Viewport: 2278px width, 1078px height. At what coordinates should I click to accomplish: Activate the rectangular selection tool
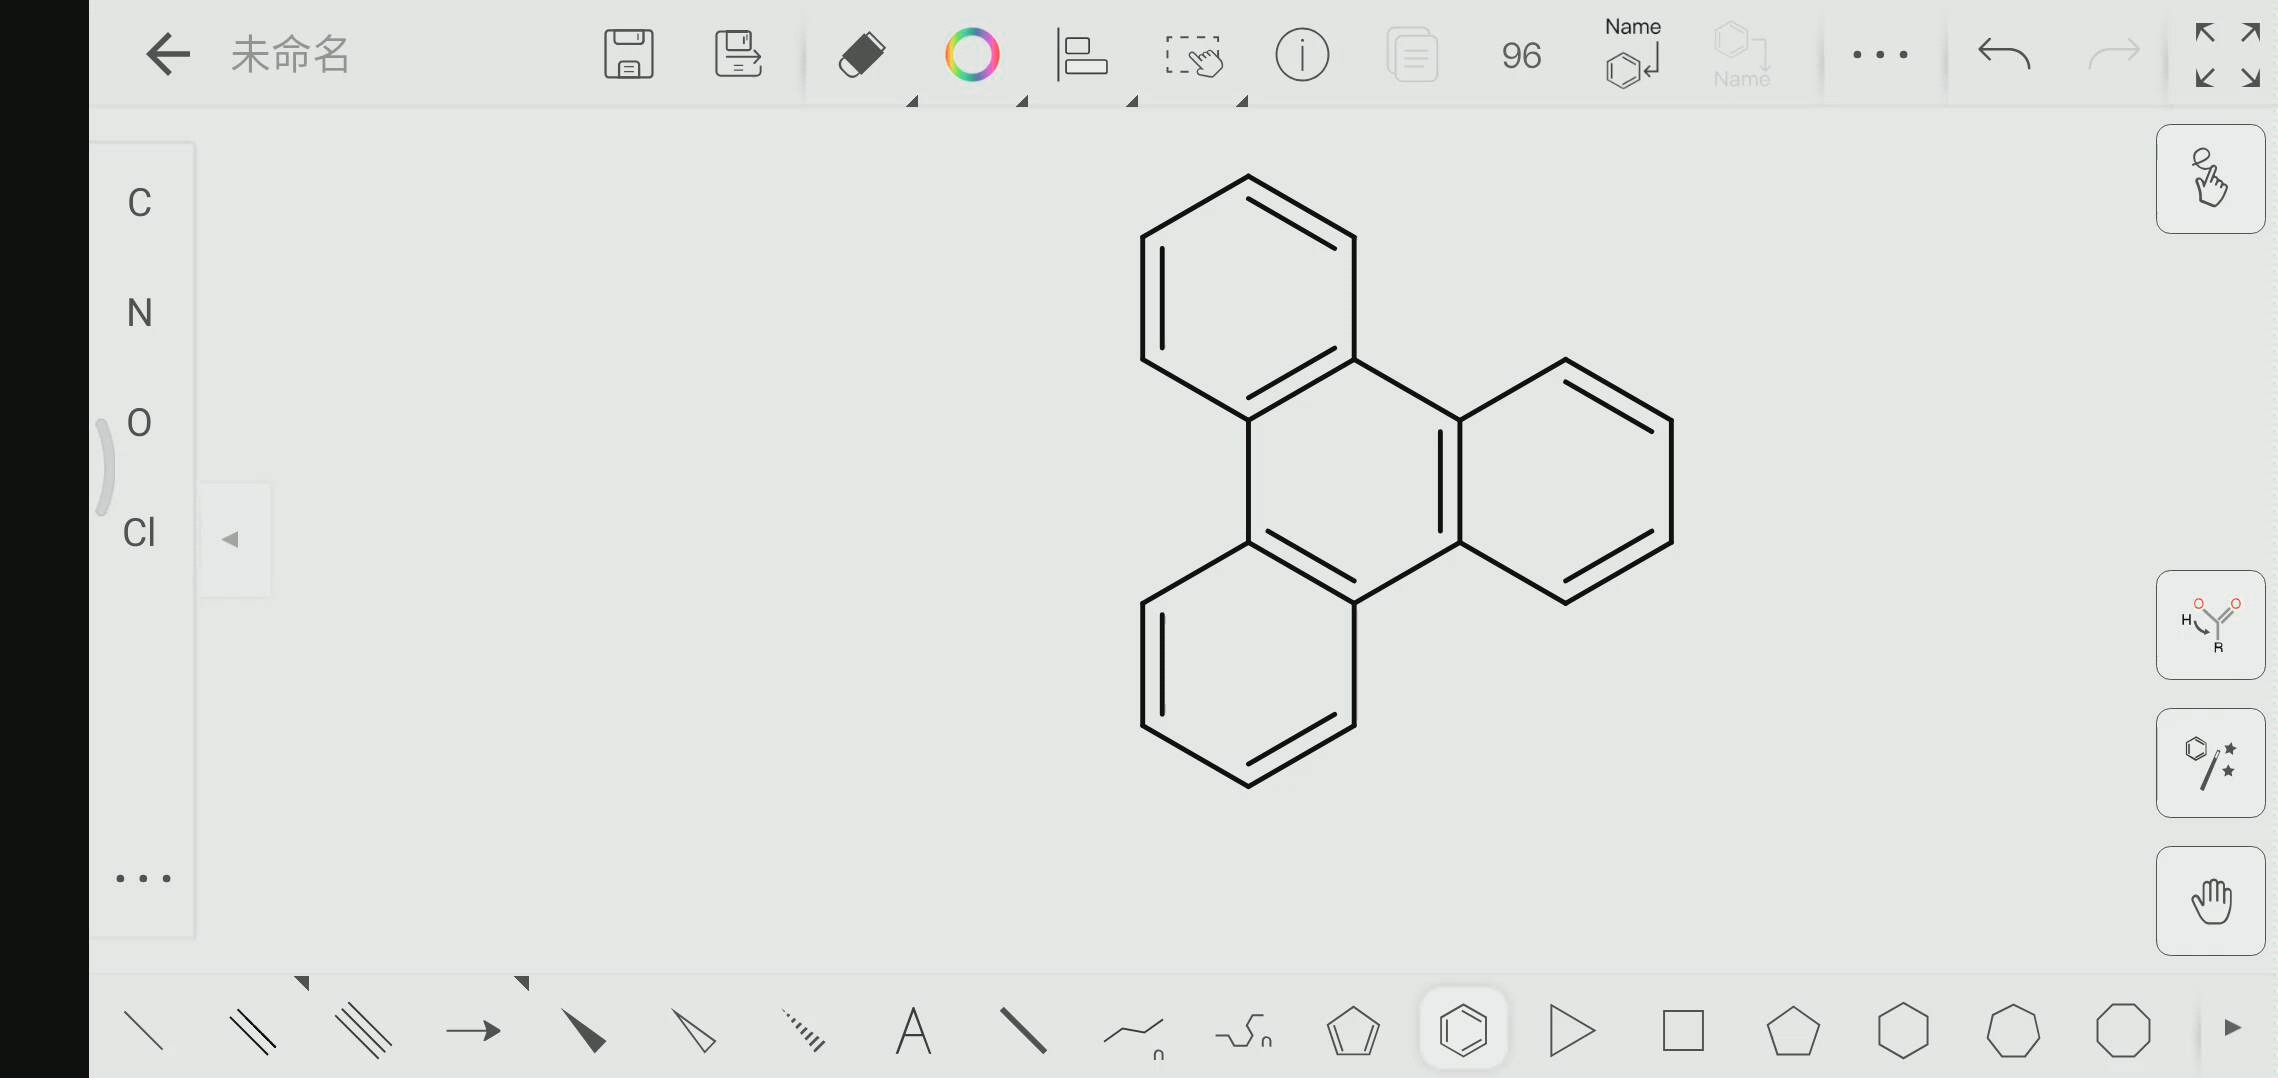(x=1193, y=56)
